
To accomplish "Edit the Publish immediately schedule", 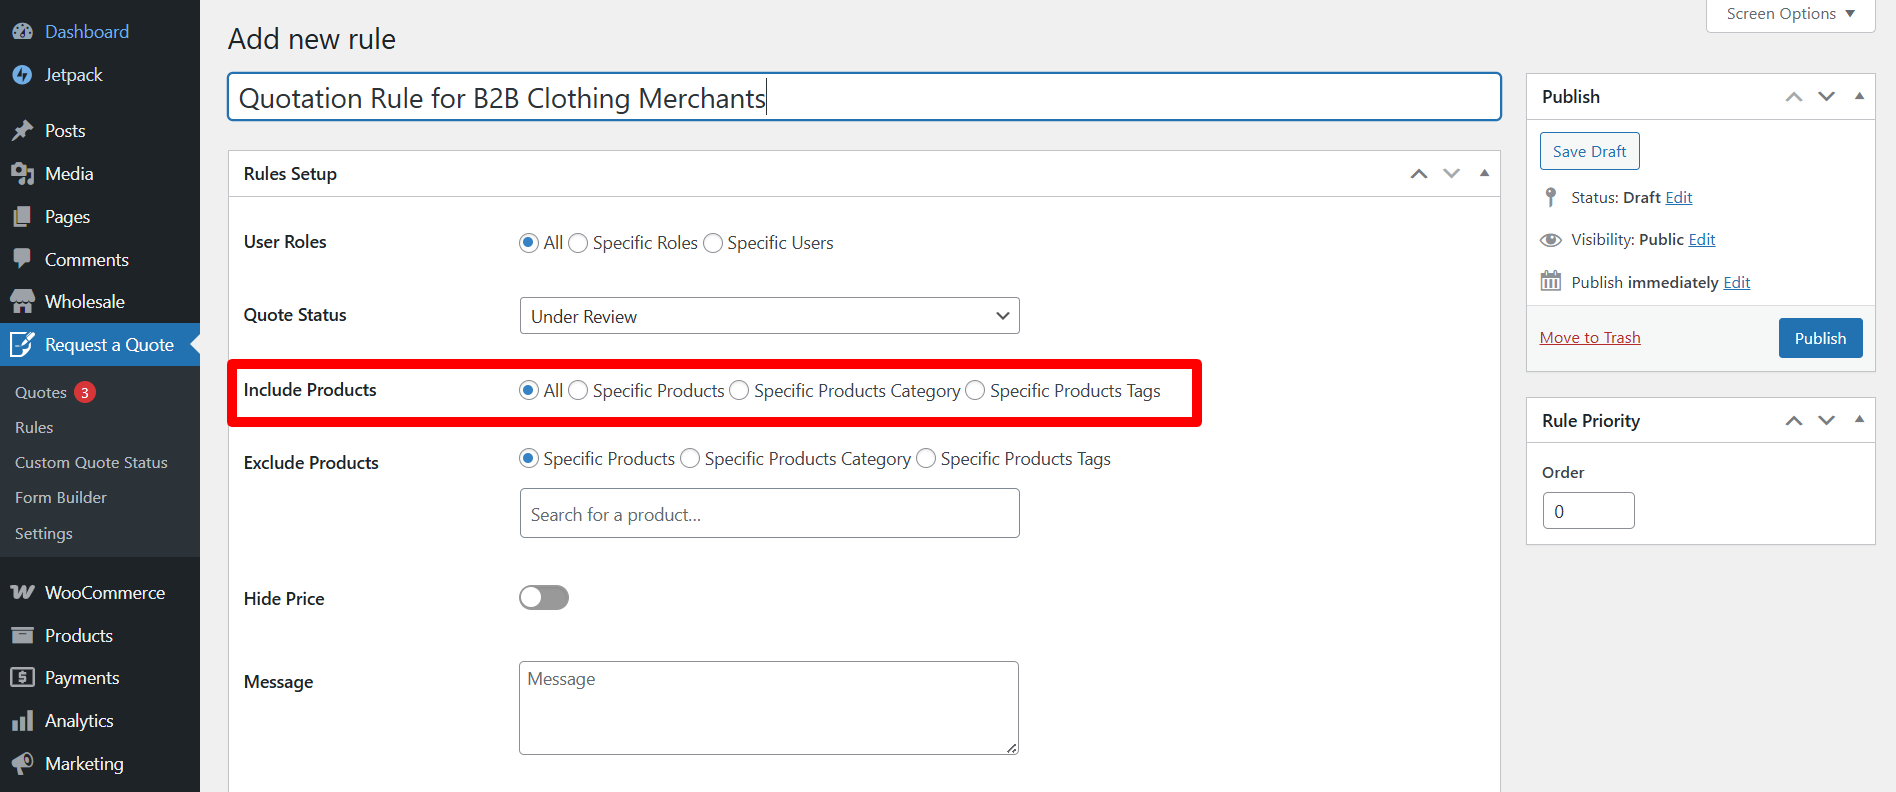I will [1737, 283].
